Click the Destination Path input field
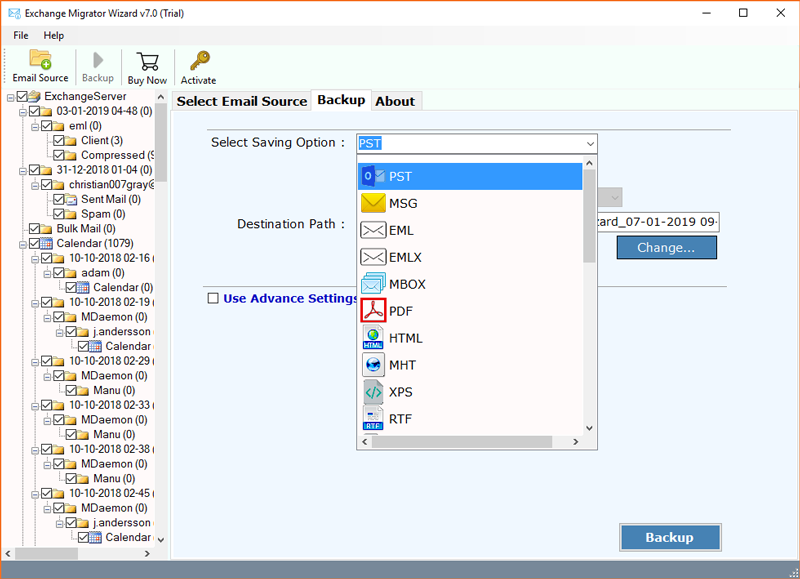 click(x=658, y=222)
